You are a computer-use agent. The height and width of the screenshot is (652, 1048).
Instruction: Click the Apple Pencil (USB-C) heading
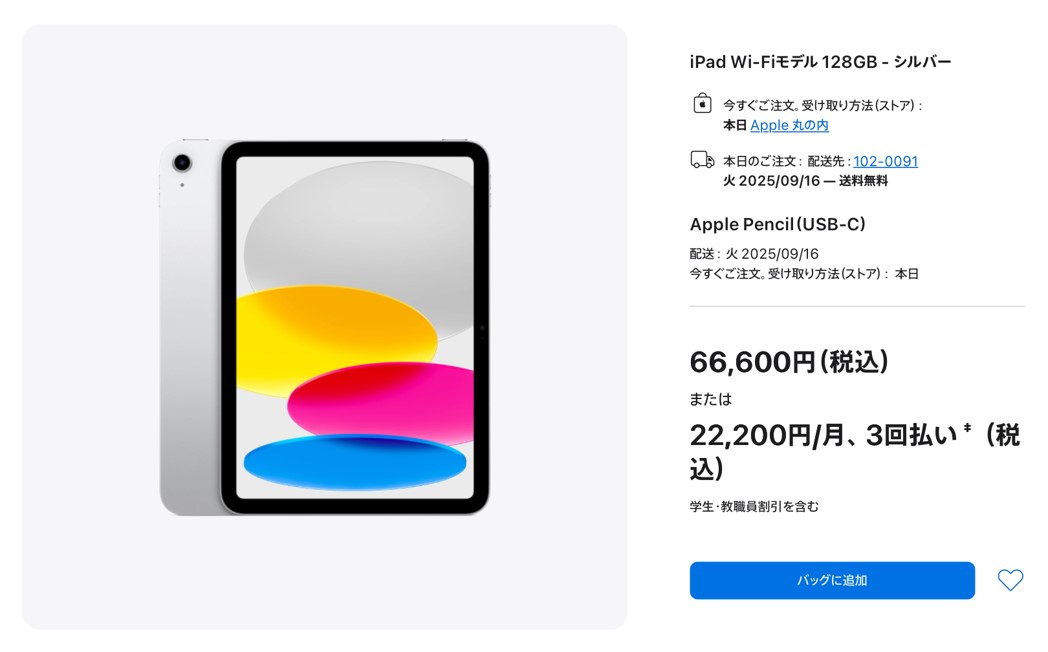777,224
